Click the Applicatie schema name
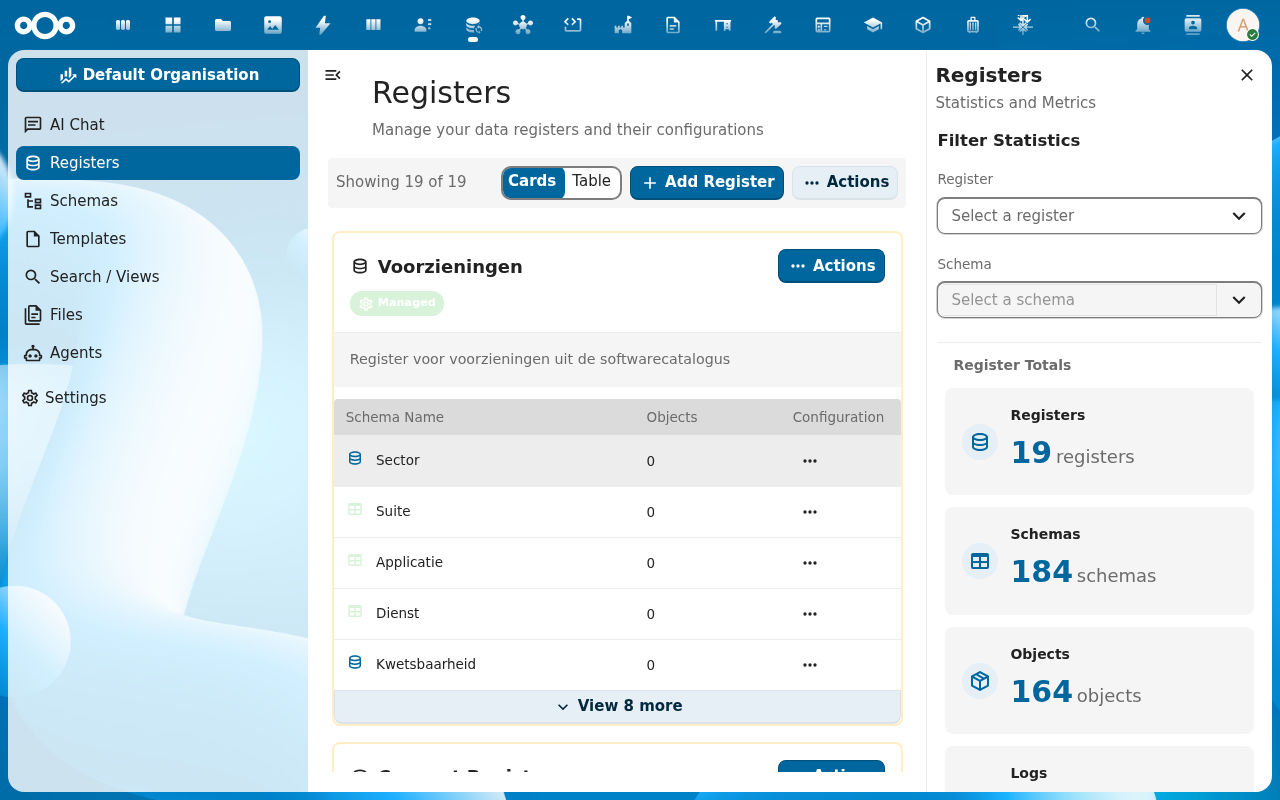1280x800 pixels. (x=409, y=562)
